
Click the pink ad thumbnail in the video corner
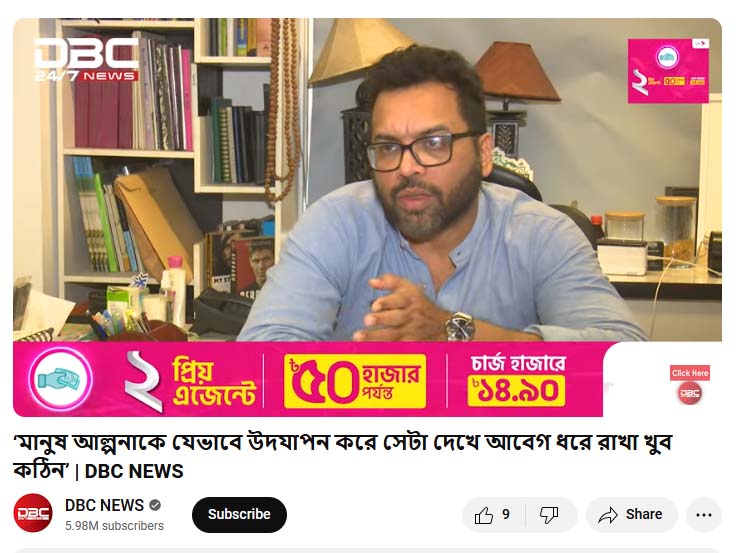668,71
